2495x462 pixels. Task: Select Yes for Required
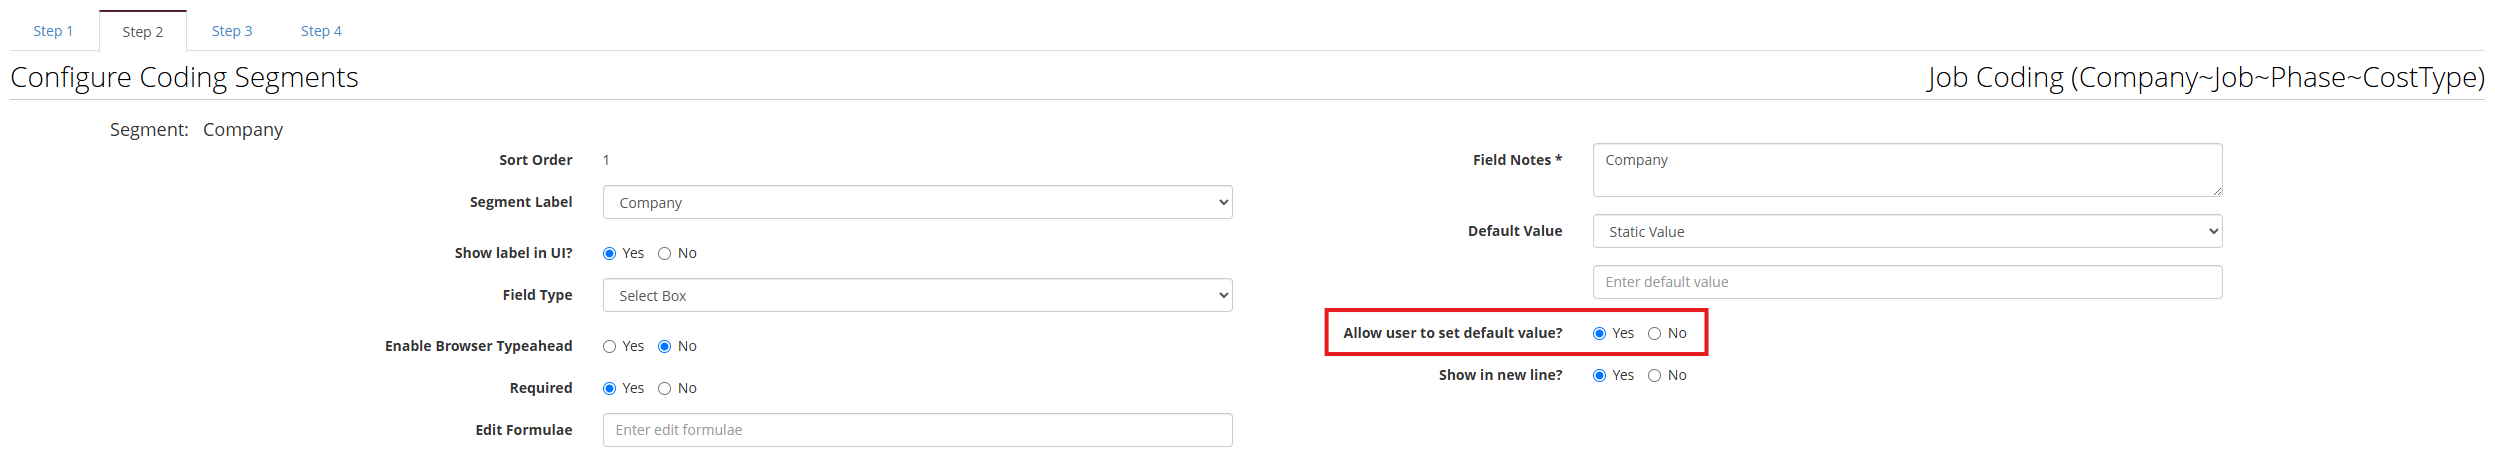[x=610, y=389]
